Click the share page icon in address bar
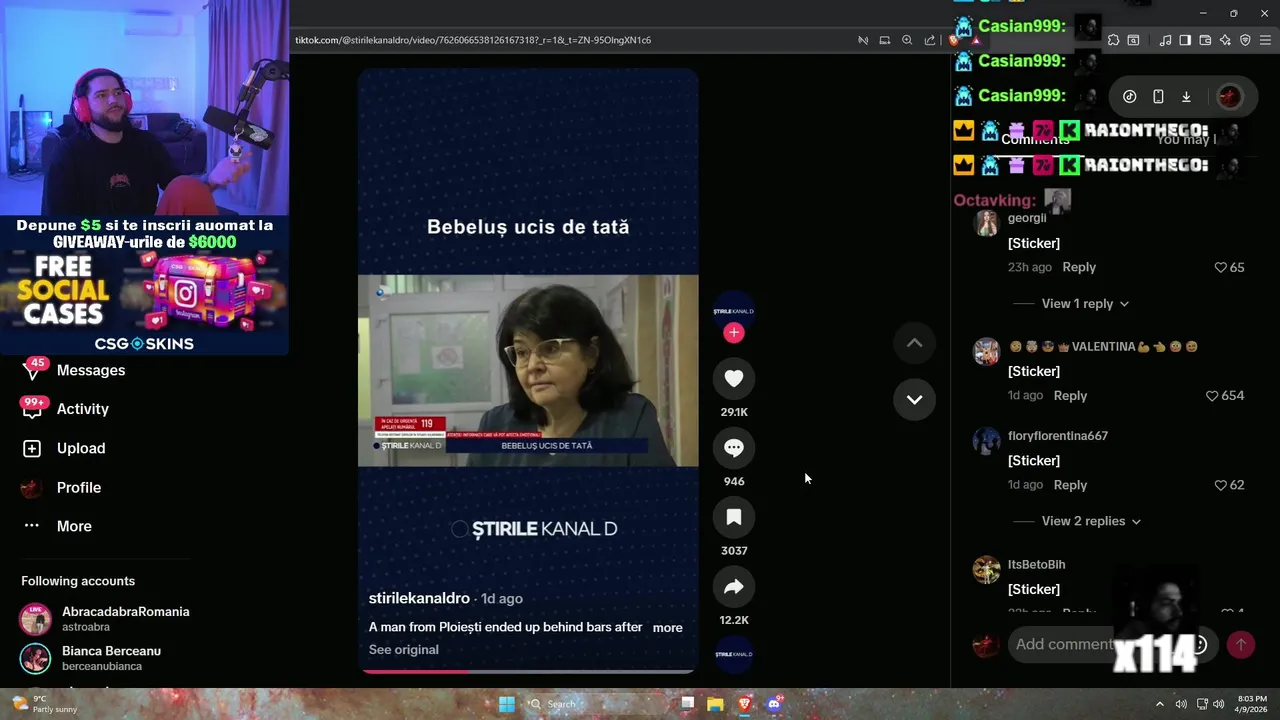This screenshot has height=720, width=1280. [930, 40]
